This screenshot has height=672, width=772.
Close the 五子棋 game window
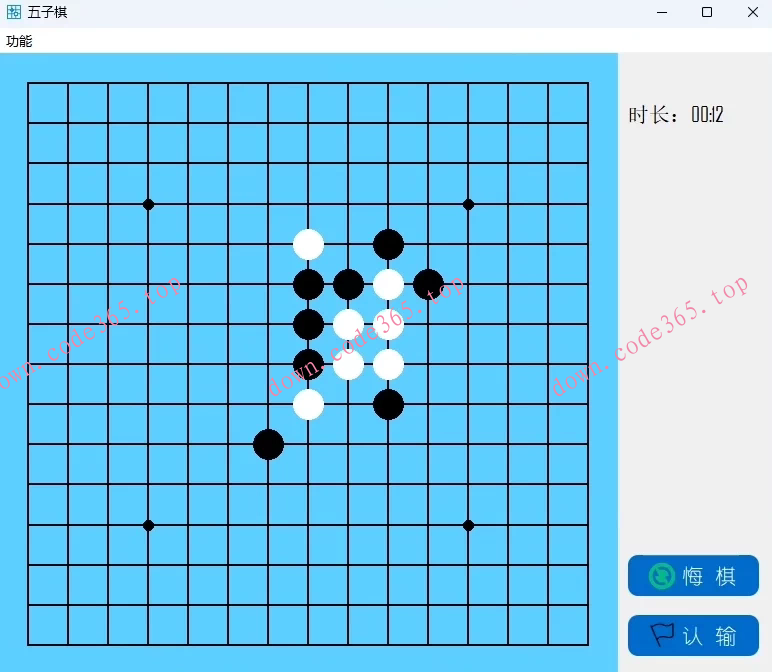752,12
